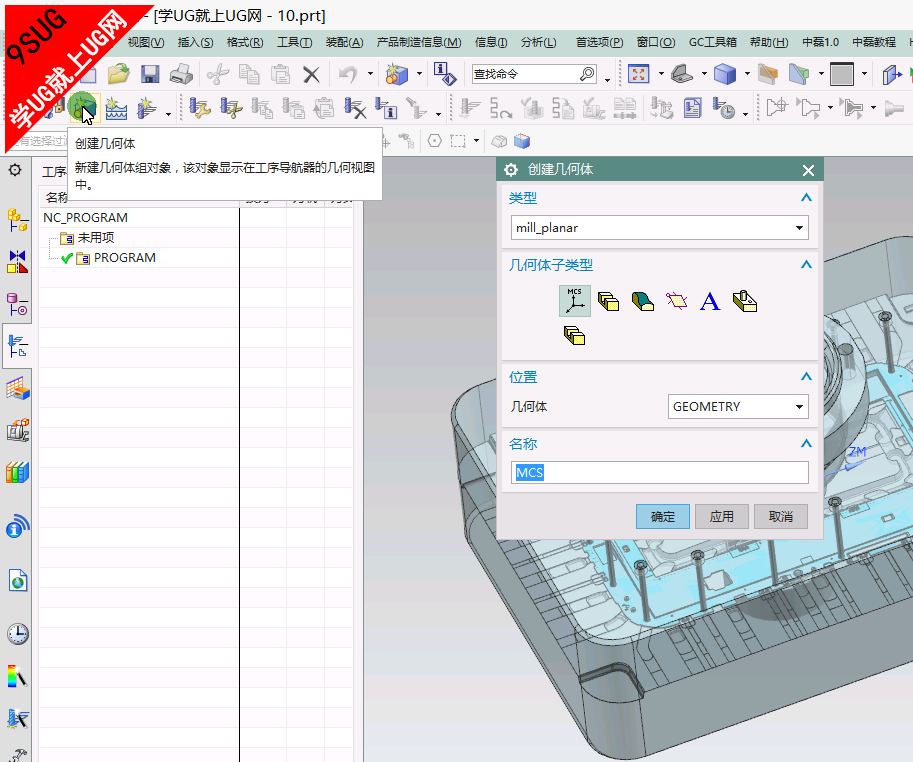Select the MILL_TEXT letter A subtype icon
The width and height of the screenshot is (913, 762).
pyautogui.click(x=710, y=302)
